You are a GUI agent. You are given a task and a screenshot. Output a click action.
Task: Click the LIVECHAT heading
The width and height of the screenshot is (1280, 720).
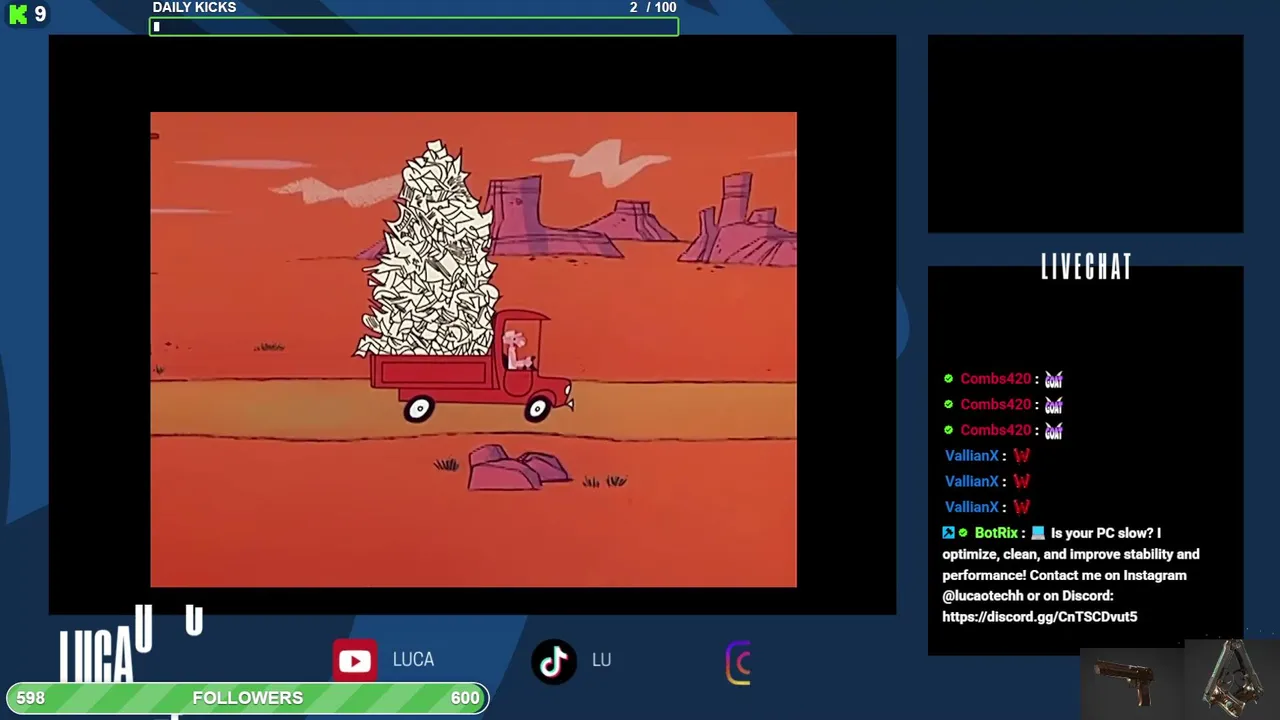coord(1086,267)
